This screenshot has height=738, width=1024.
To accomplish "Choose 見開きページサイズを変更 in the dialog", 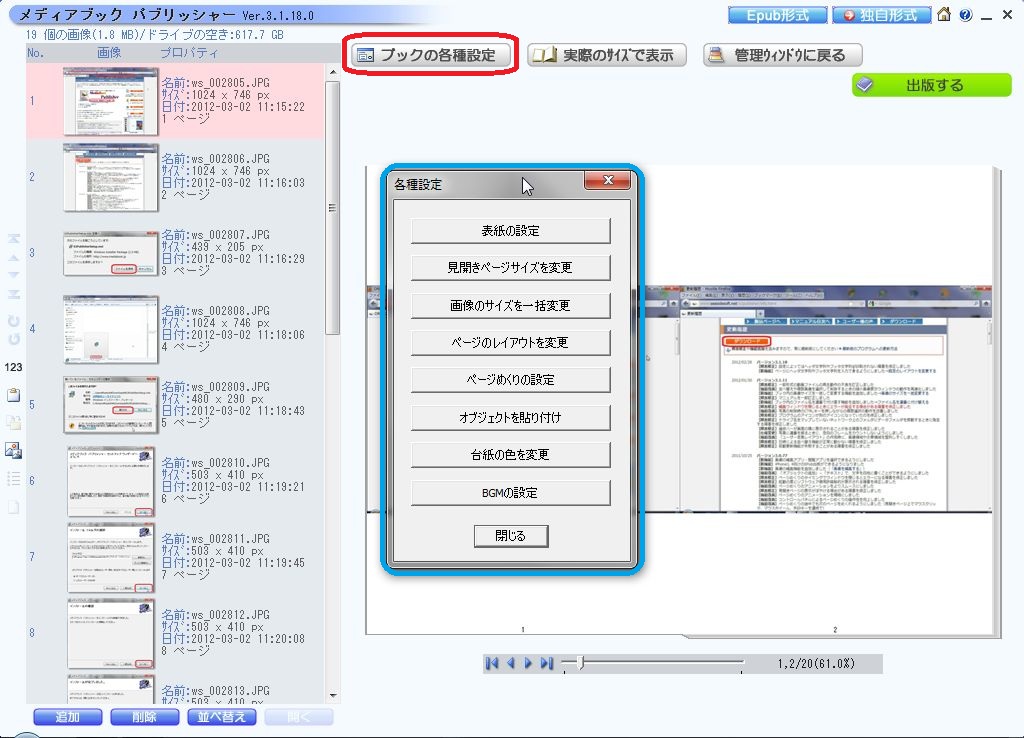I will point(510,267).
